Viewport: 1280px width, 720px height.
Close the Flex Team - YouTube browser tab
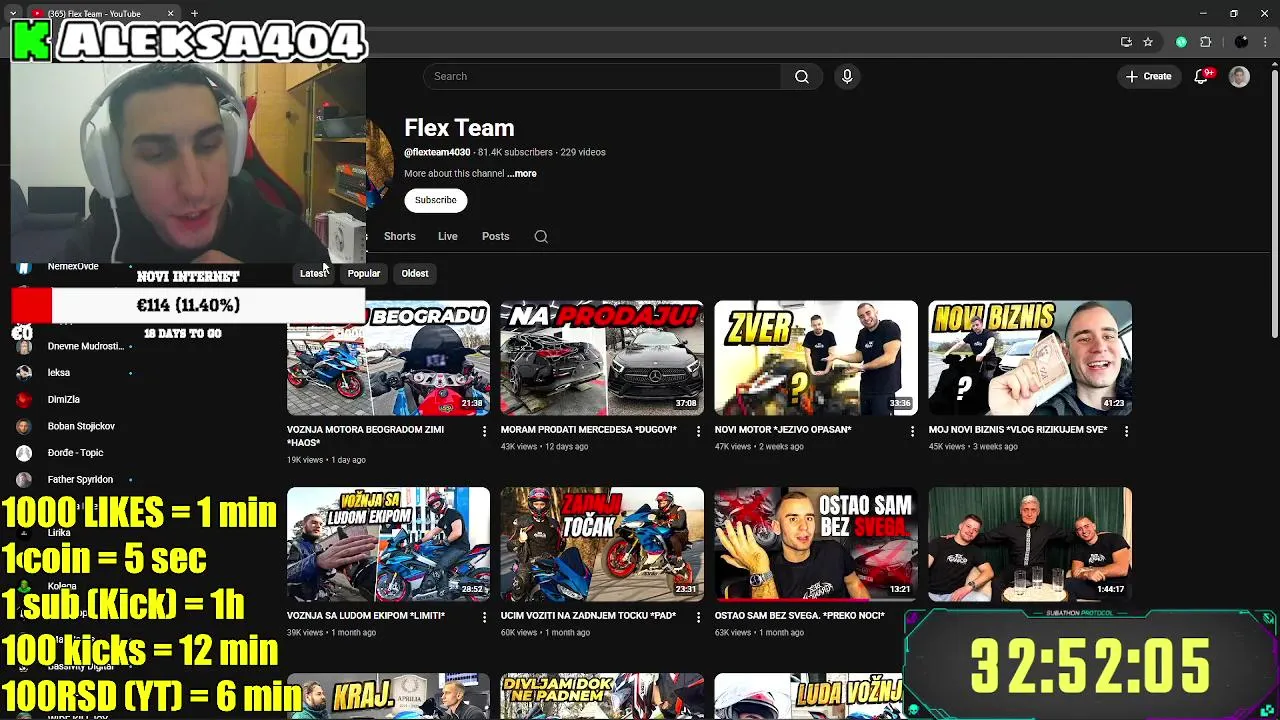(170, 14)
